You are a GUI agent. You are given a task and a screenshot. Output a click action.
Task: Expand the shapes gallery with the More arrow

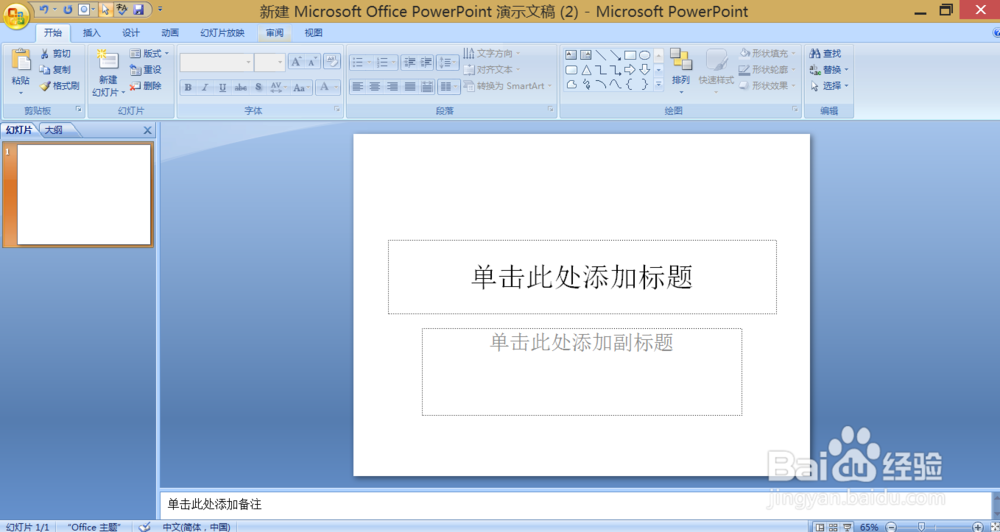tap(659, 84)
